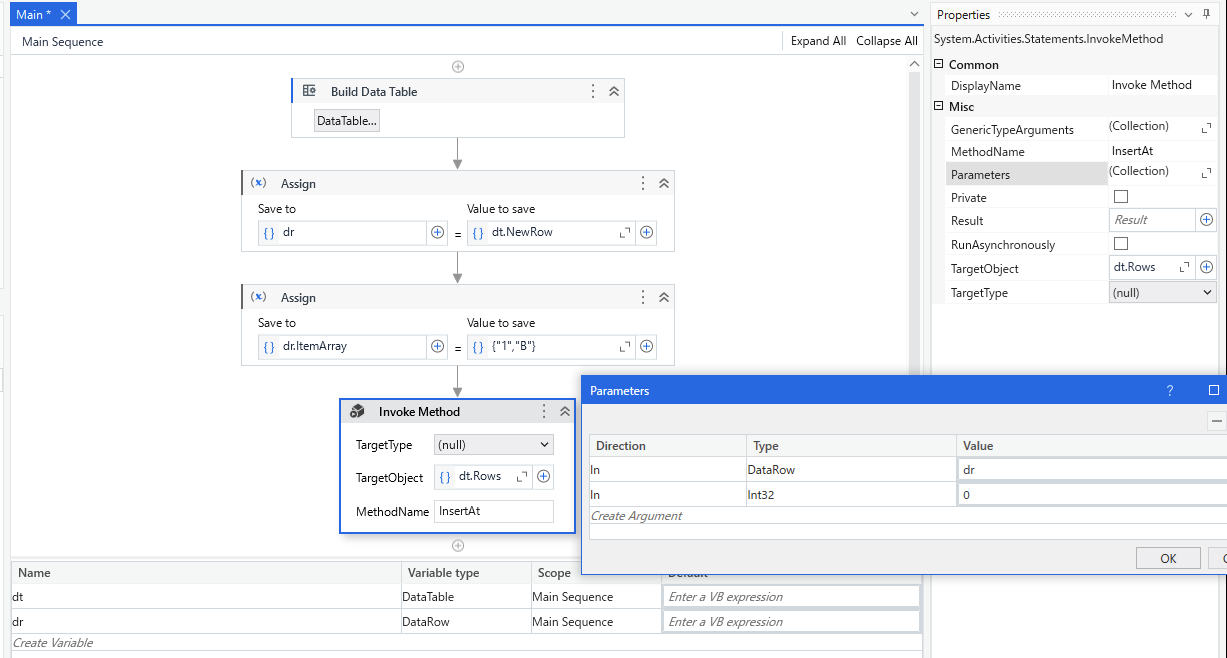
Task: Select the Main tab
Action: pyautogui.click(x=30, y=14)
